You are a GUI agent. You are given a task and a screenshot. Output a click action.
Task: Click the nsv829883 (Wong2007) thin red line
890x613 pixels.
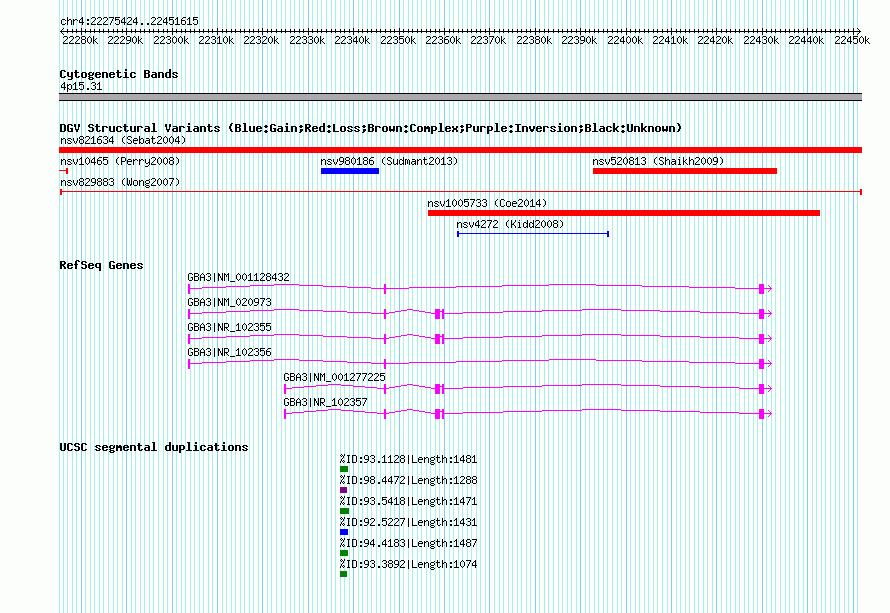(460, 192)
